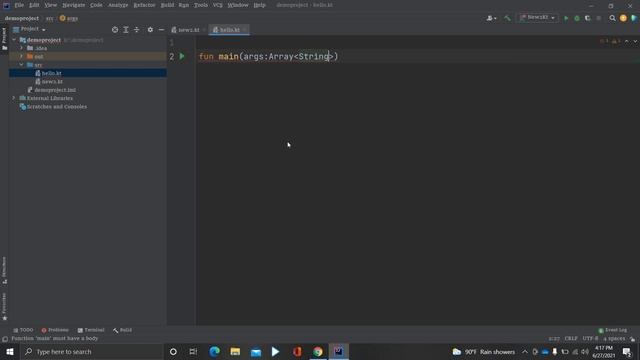Open the Structure tool window stripe
Image resolution: width=640 pixels, height=360 pixels.
[4, 270]
